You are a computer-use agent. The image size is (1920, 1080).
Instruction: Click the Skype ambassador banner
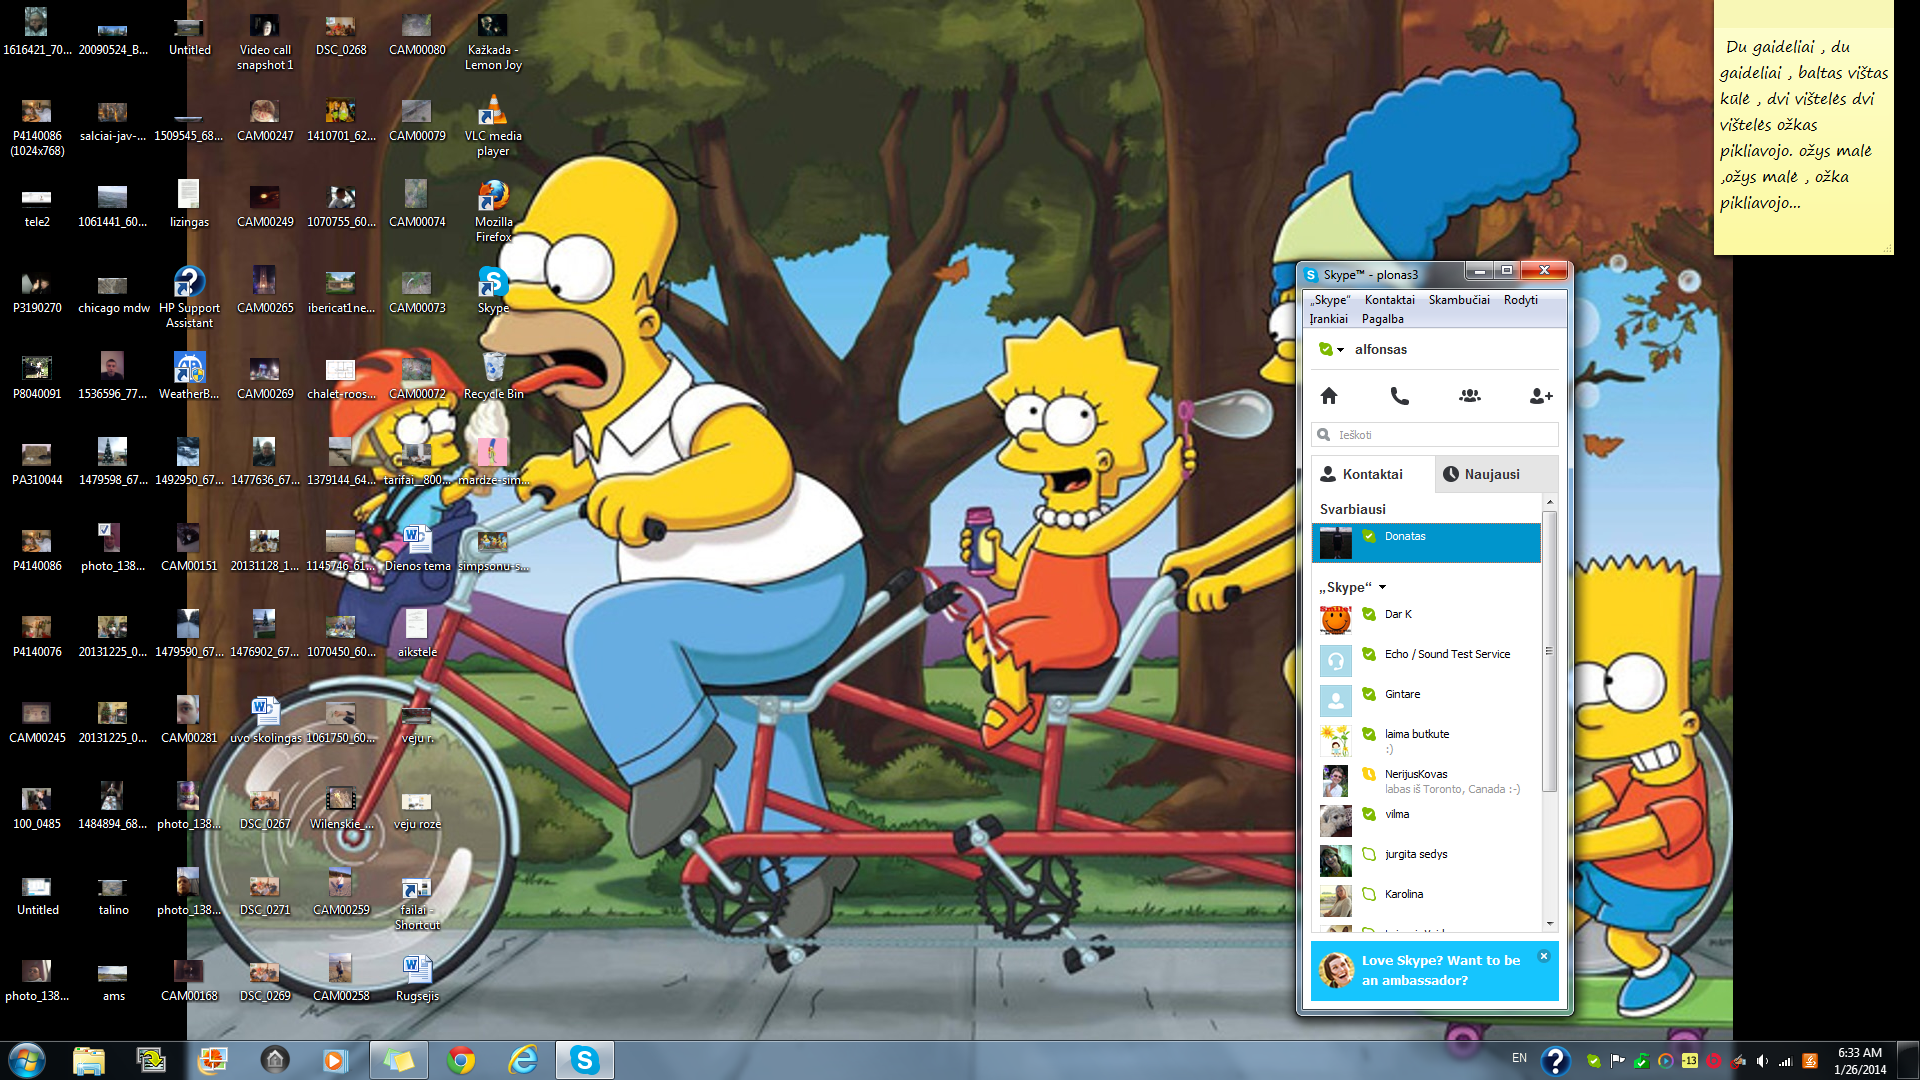coord(1434,970)
